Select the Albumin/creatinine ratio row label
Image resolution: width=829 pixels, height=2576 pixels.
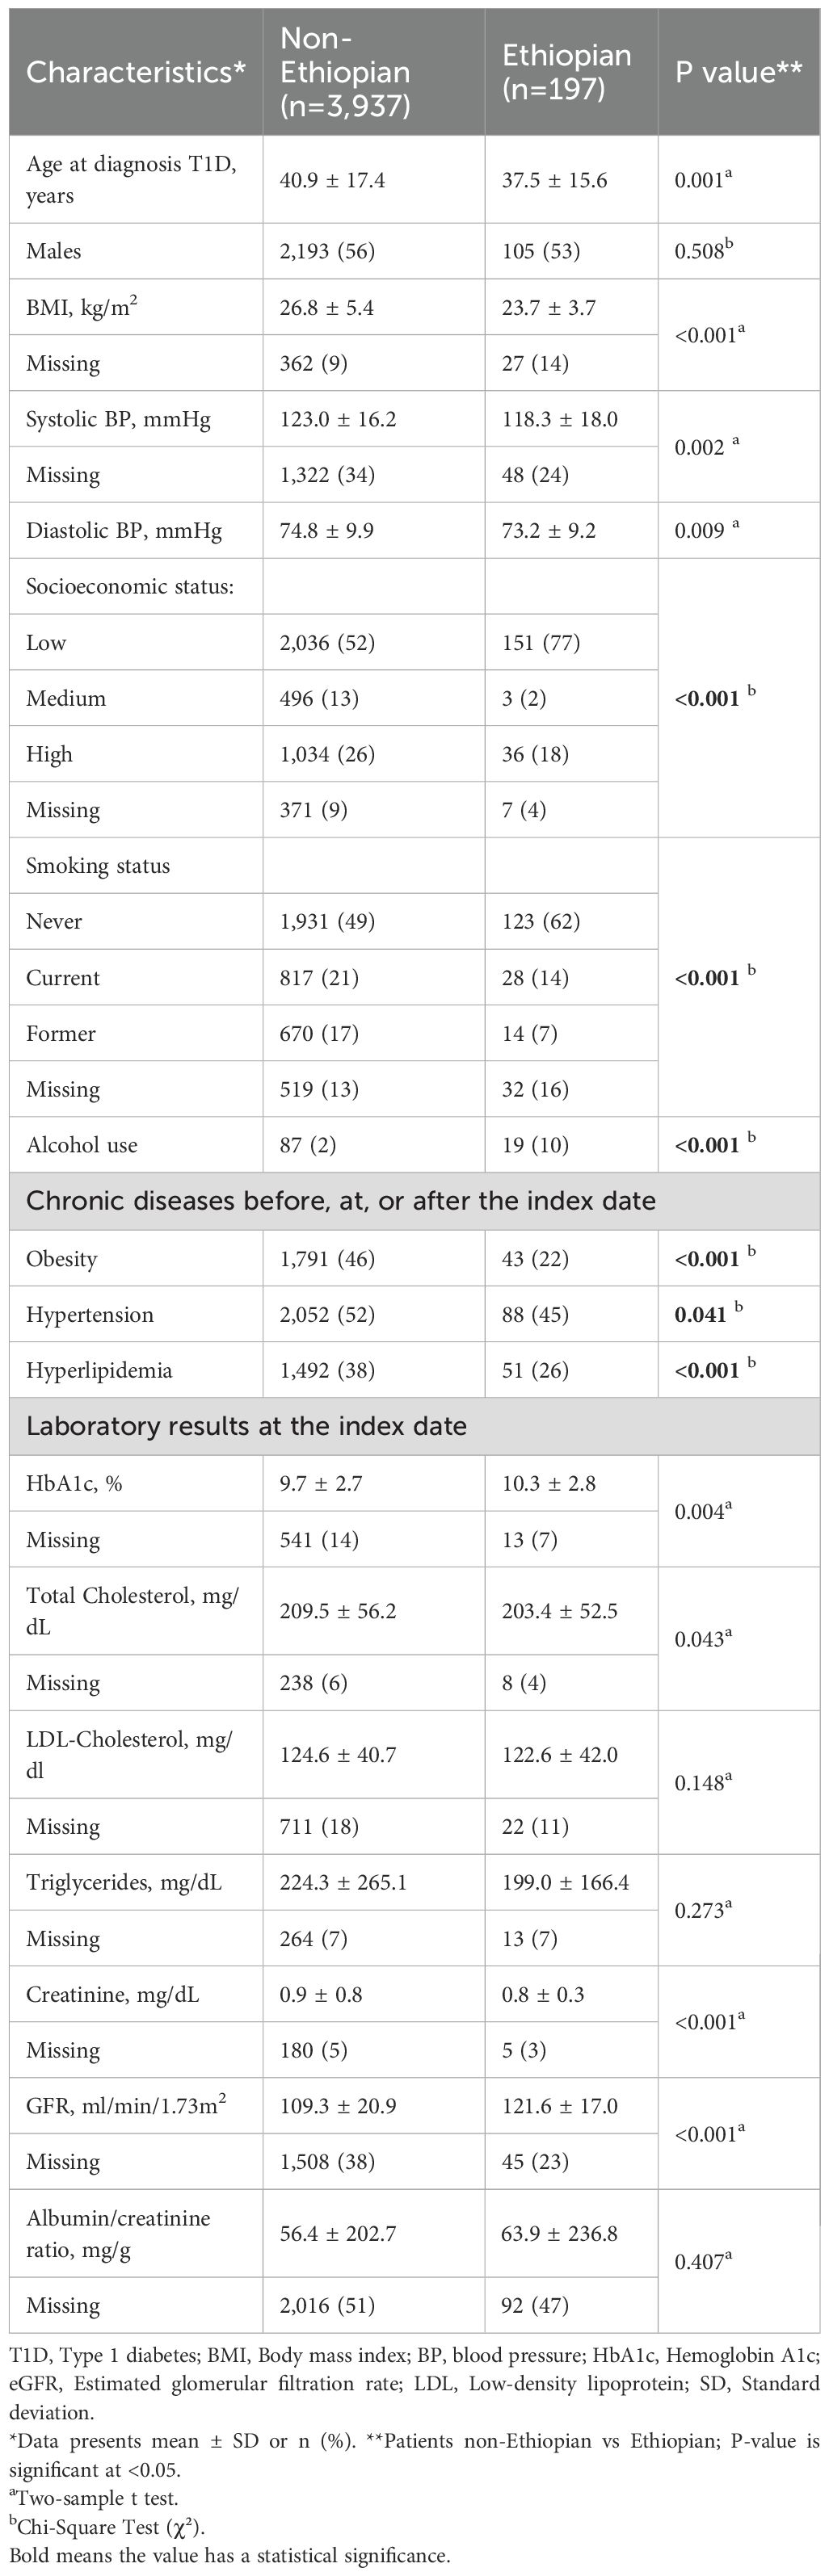pyautogui.click(x=118, y=2234)
